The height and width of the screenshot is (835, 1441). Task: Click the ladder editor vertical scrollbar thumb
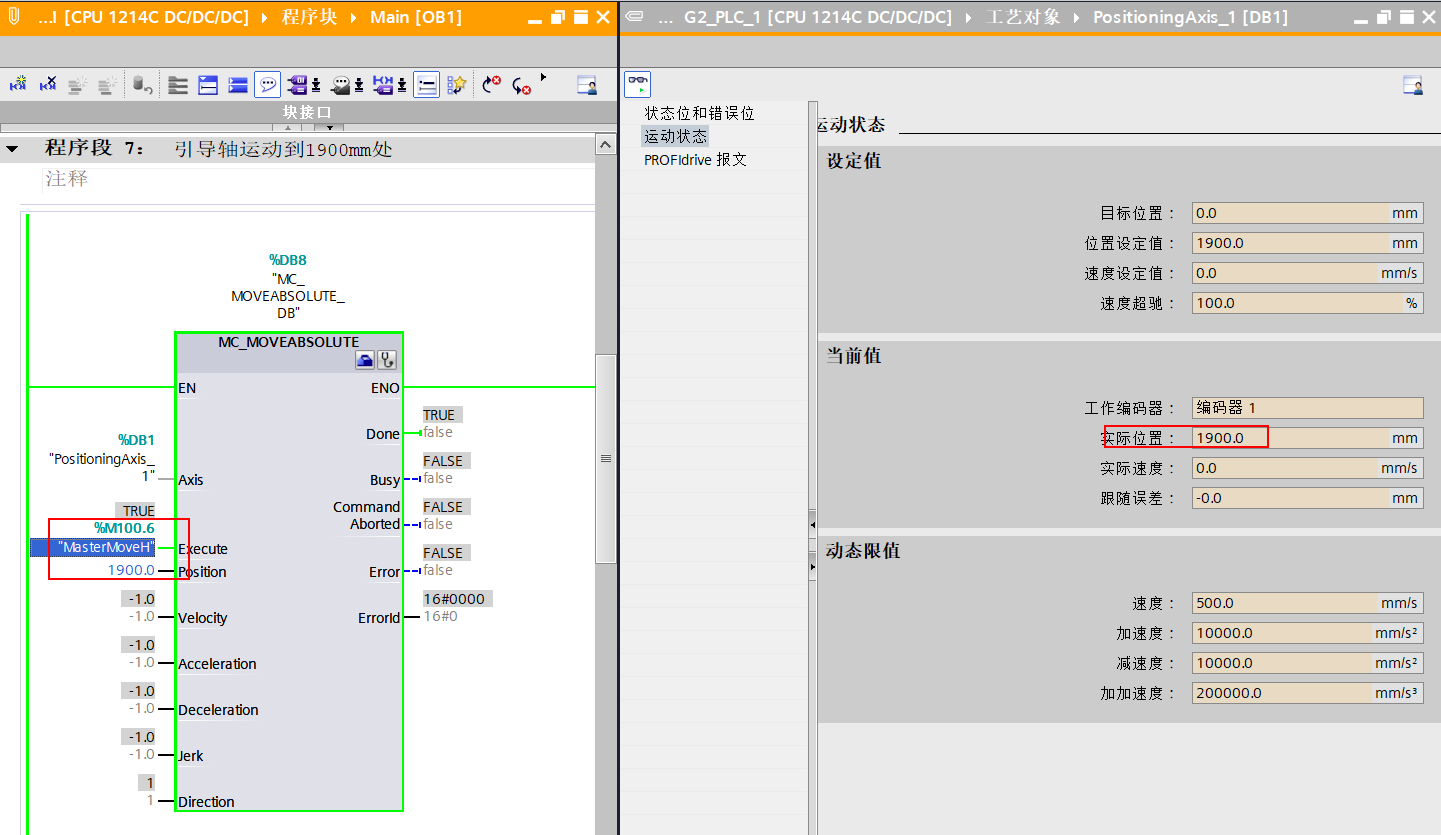[605, 458]
